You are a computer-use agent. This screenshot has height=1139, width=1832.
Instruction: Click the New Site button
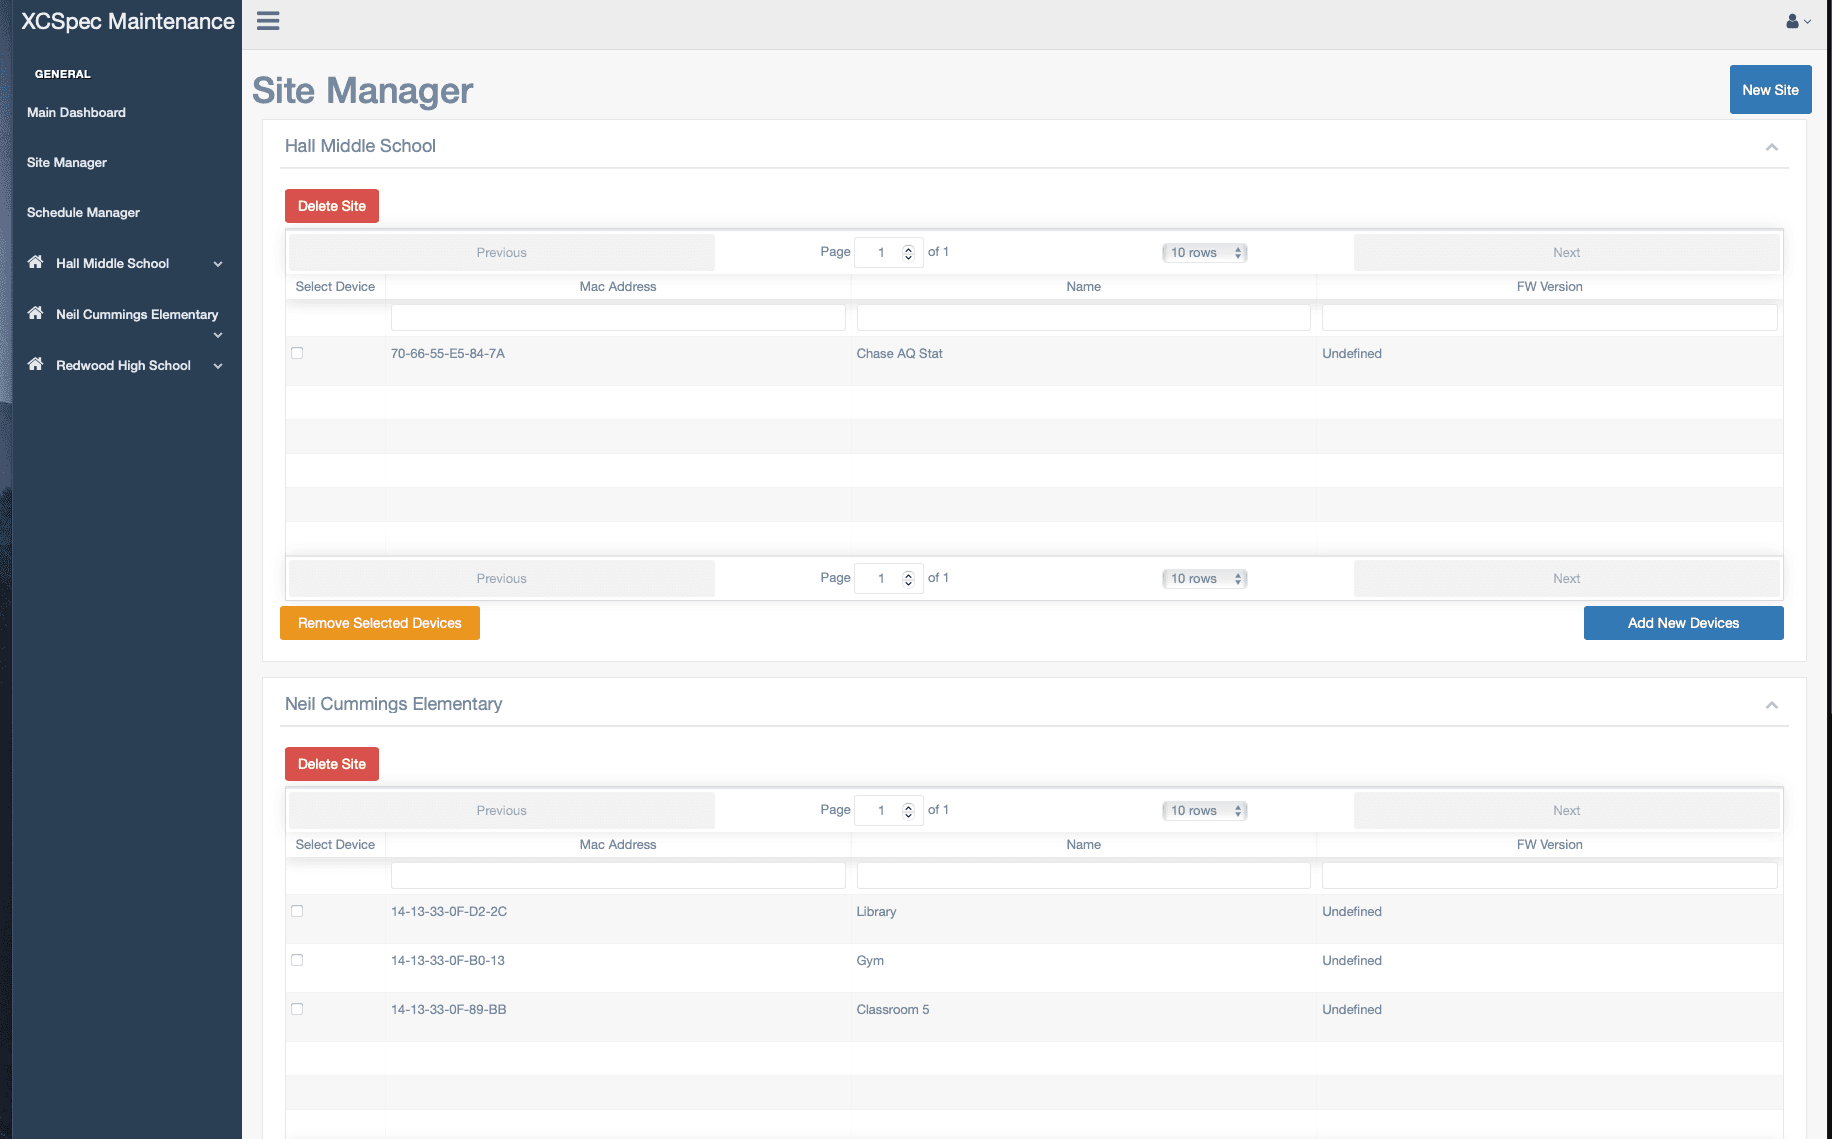[1770, 90]
